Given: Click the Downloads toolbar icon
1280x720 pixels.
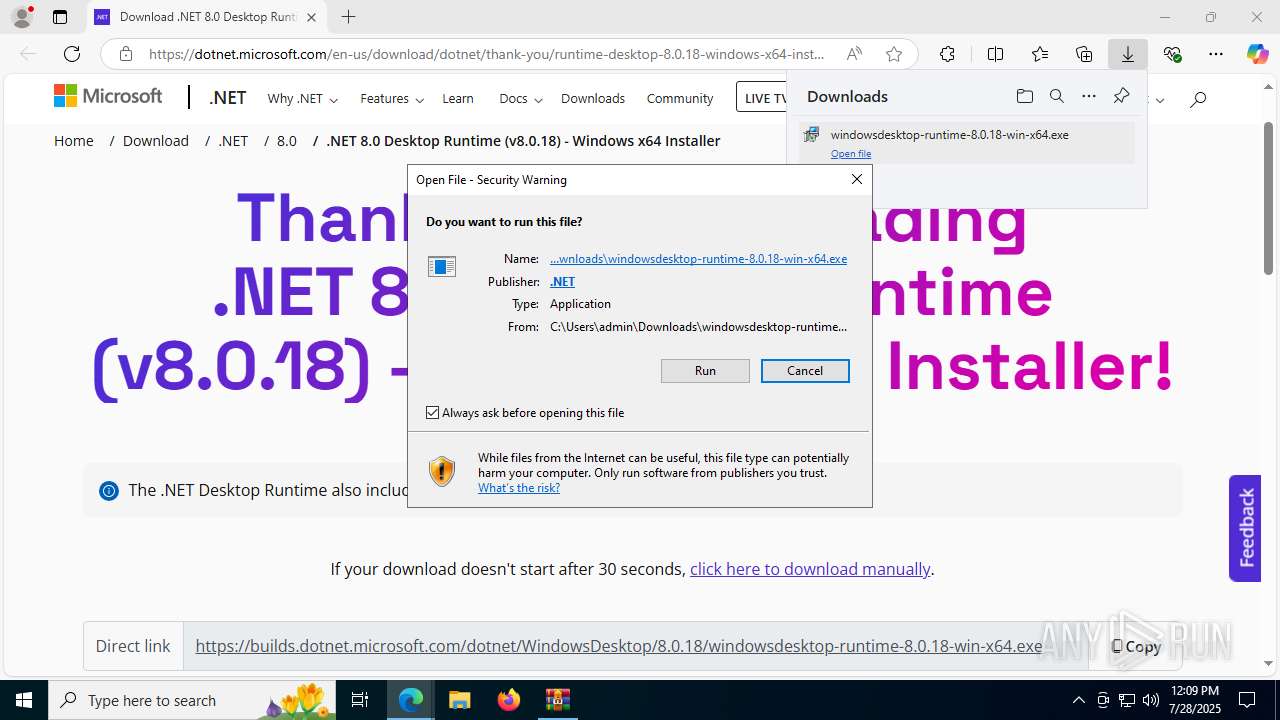Looking at the screenshot, I should pos(1128,54).
